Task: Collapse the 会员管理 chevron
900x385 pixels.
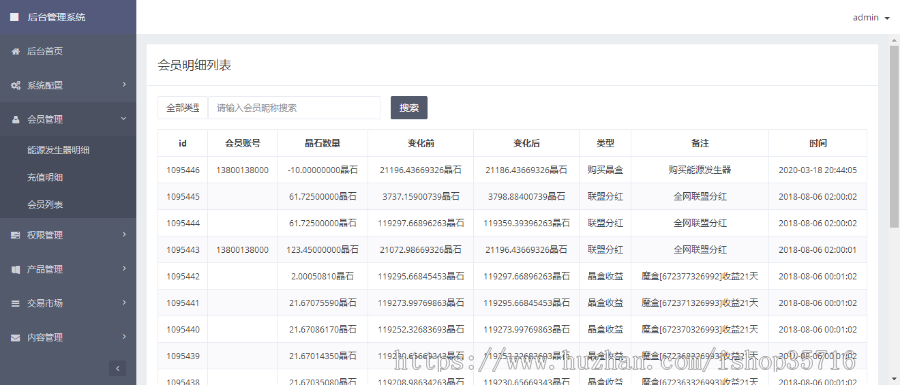Action: click(124, 119)
